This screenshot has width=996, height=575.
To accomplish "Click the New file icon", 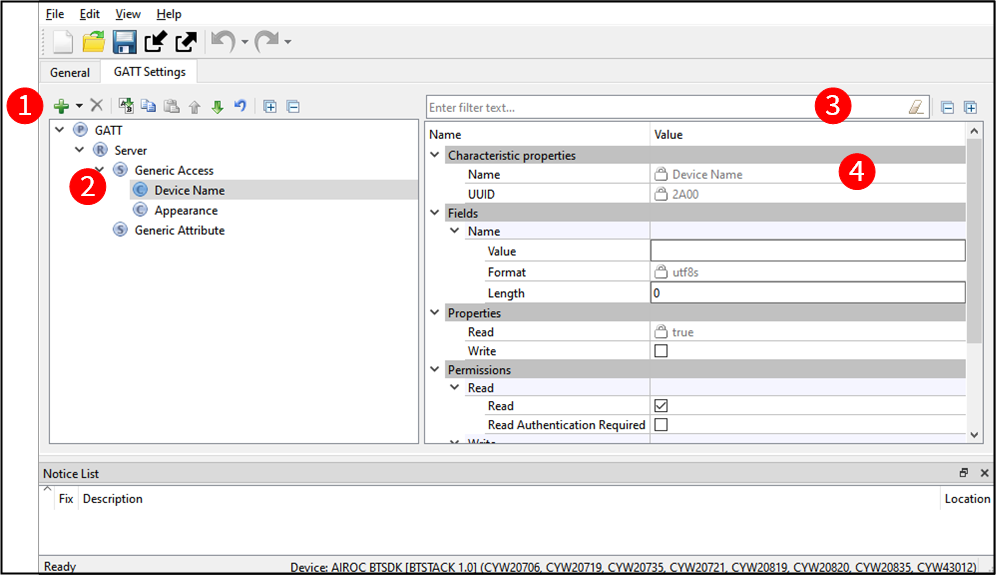I will pos(62,42).
